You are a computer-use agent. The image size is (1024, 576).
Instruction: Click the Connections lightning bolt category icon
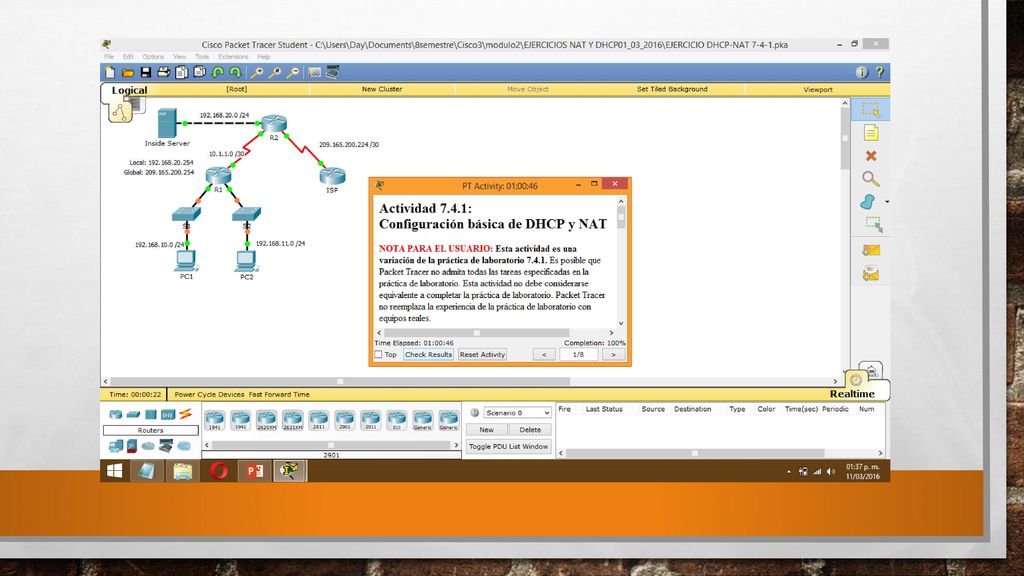point(185,414)
